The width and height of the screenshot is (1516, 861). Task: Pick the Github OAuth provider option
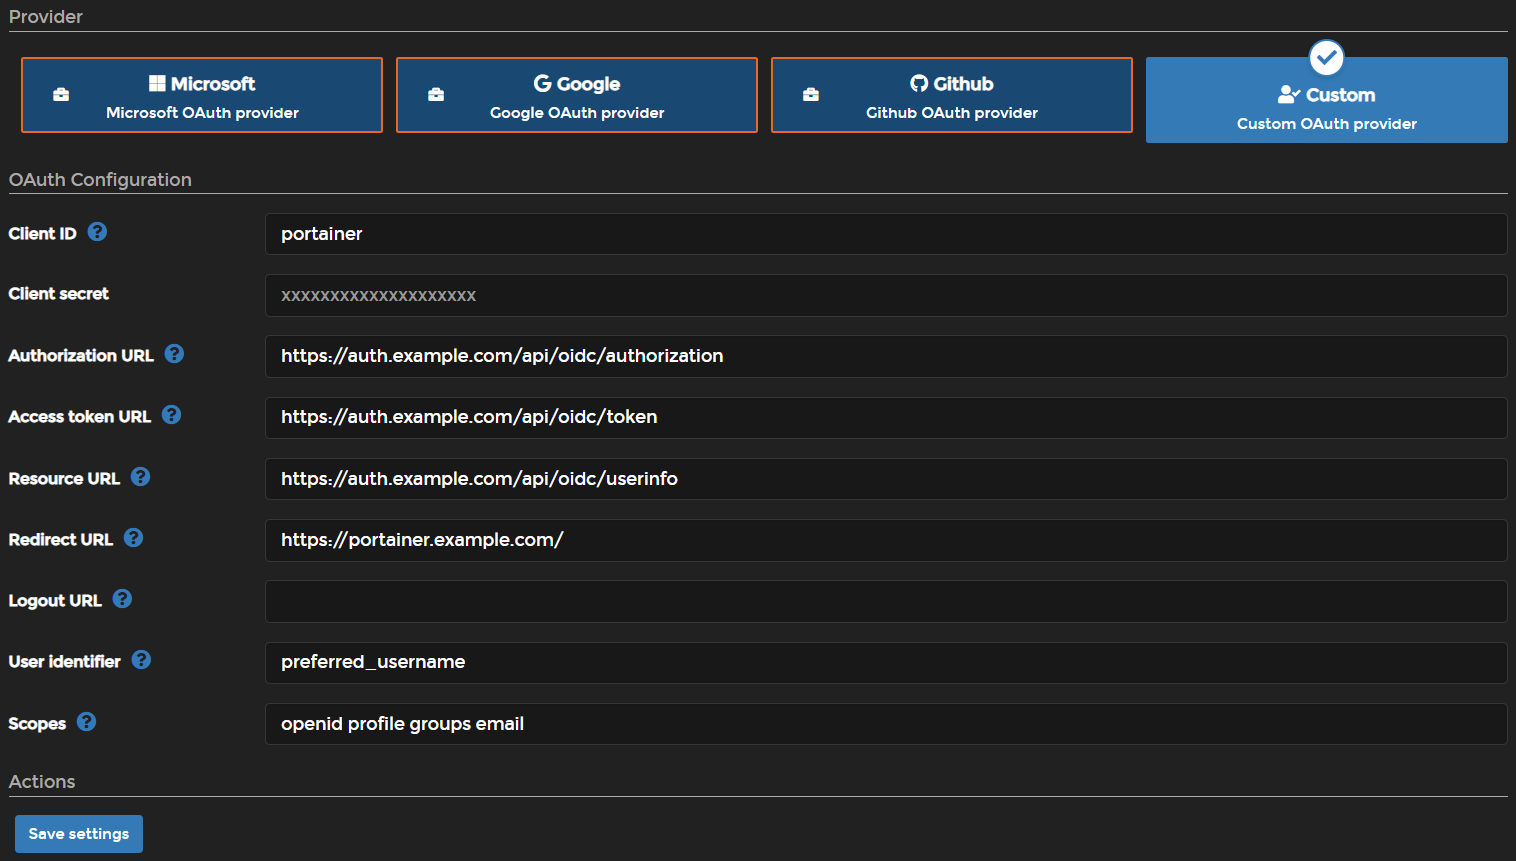tap(952, 96)
